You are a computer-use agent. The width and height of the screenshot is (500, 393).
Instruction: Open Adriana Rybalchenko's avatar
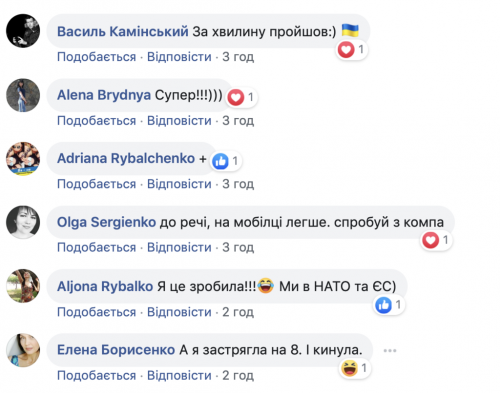point(23,158)
